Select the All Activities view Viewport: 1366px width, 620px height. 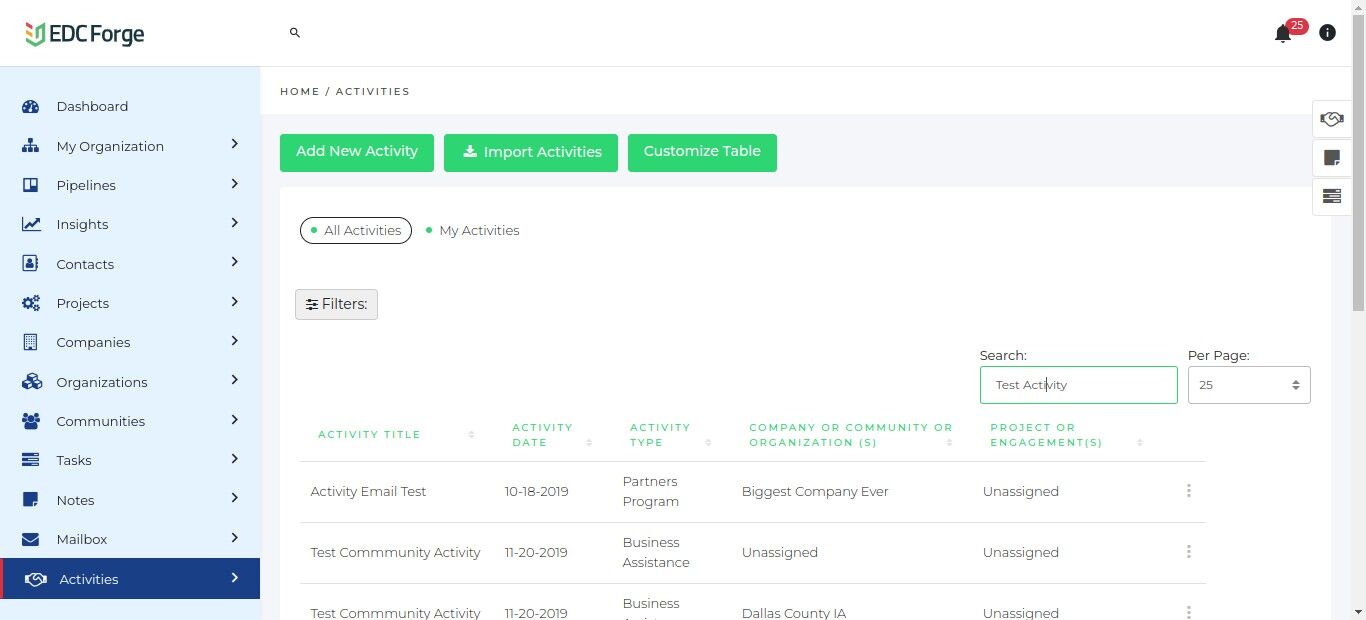[356, 230]
